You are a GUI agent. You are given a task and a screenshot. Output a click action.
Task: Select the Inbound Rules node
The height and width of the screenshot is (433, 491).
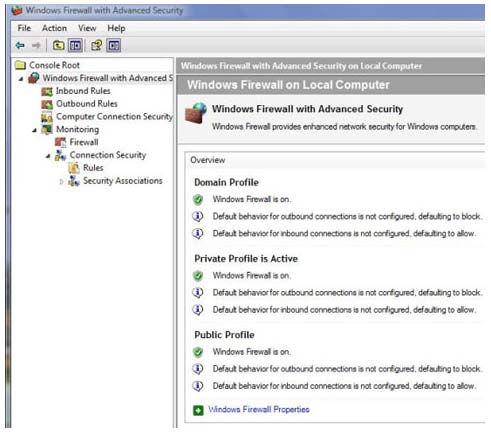(x=83, y=91)
